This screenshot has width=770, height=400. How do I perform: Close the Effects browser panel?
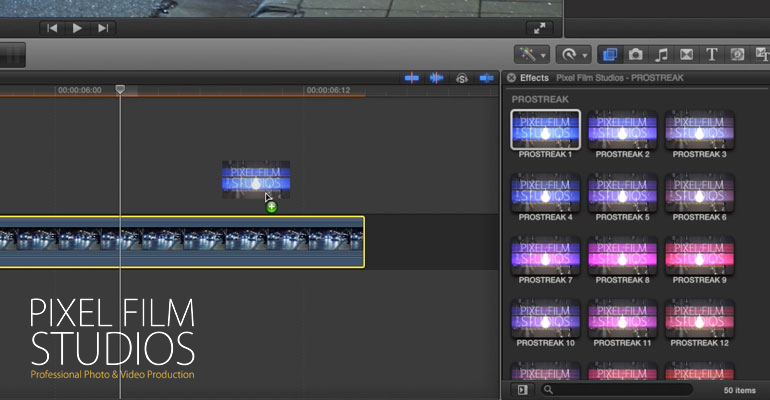point(511,78)
